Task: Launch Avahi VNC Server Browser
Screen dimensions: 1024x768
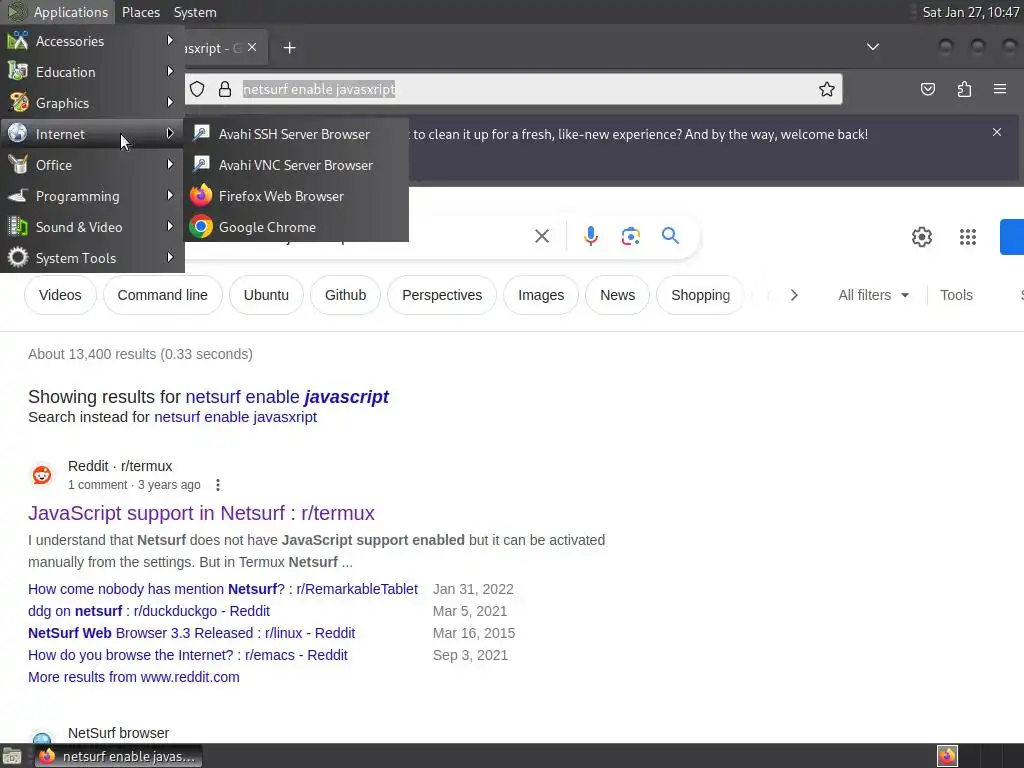Action: tap(296, 165)
